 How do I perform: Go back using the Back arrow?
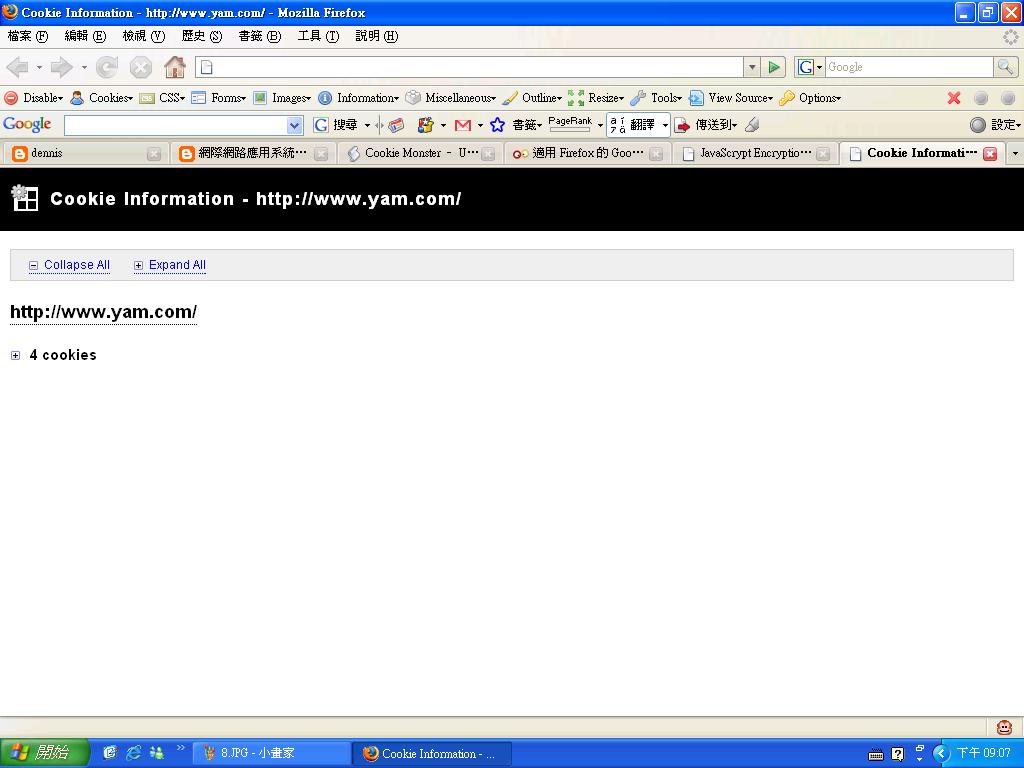pos(17,67)
